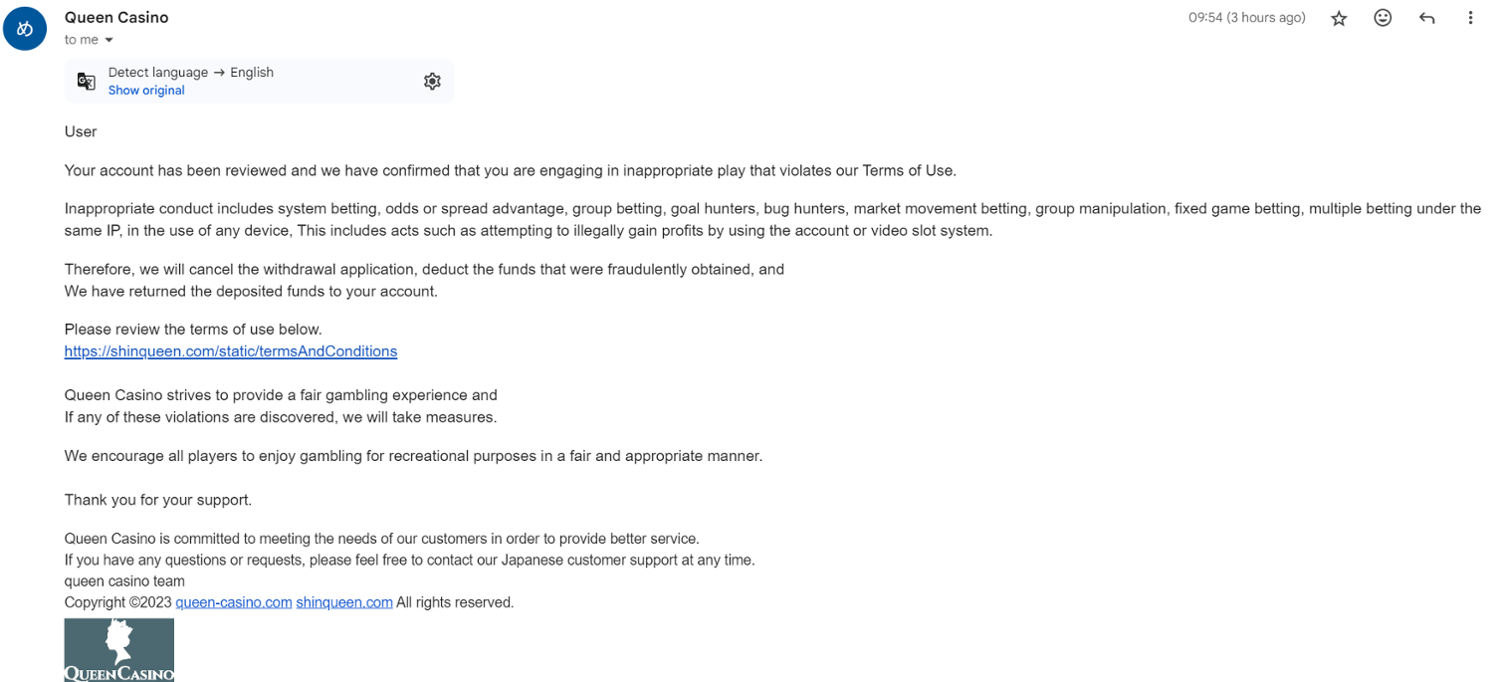The height and width of the screenshot is (682, 1500).
Task: Add an emoji reaction to the email
Action: pyautogui.click(x=1383, y=18)
